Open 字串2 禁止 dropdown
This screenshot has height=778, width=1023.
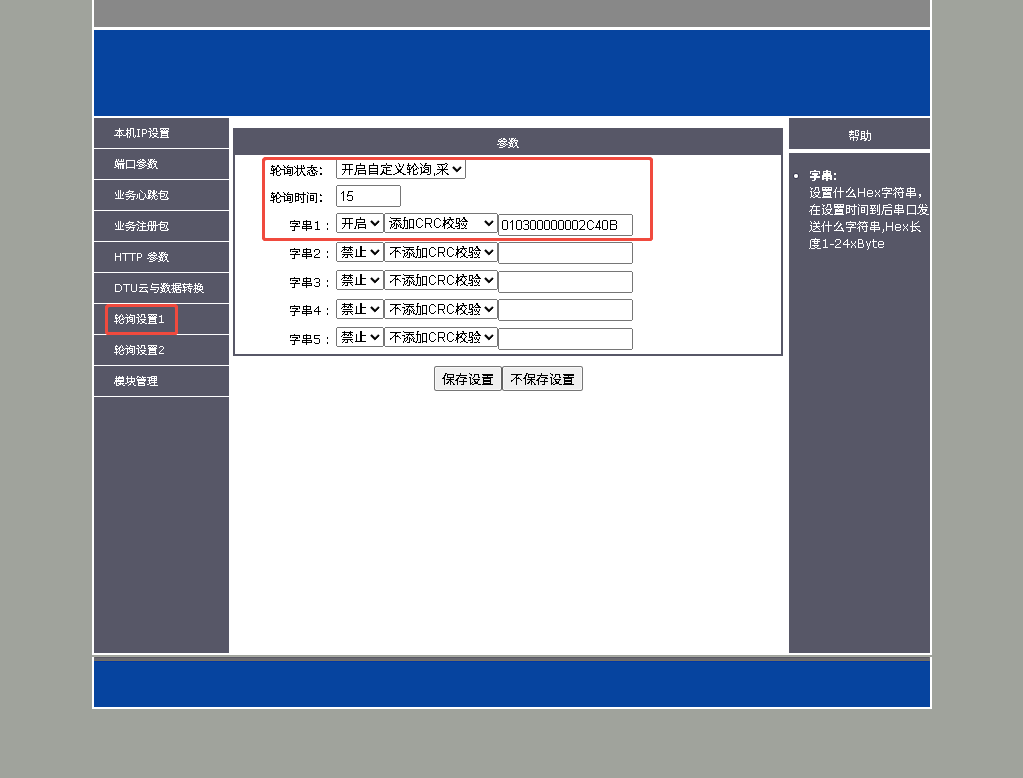coord(359,253)
